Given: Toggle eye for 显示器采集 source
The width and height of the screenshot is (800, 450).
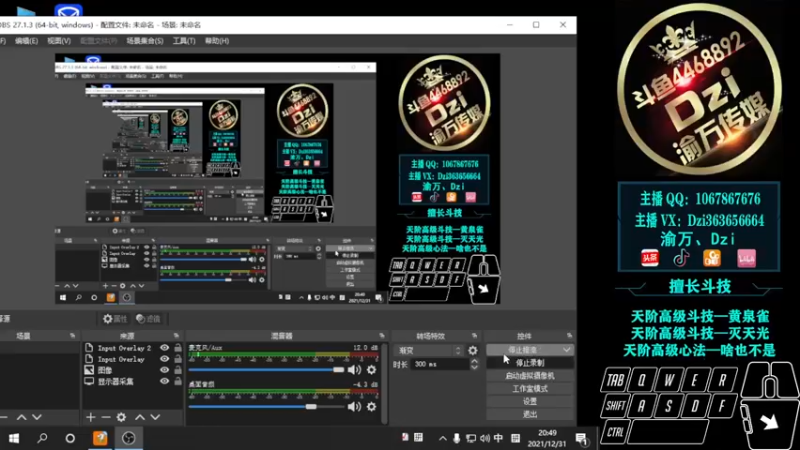Looking at the screenshot, I should coord(164,382).
